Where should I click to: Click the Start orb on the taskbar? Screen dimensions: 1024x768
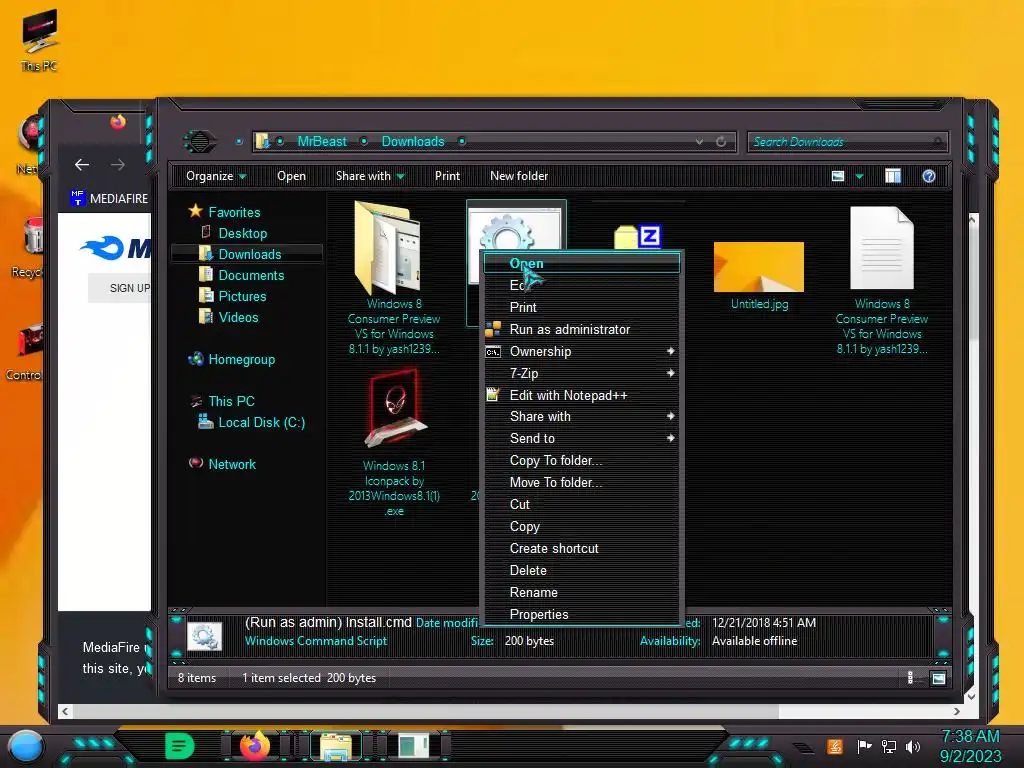click(26, 746)
